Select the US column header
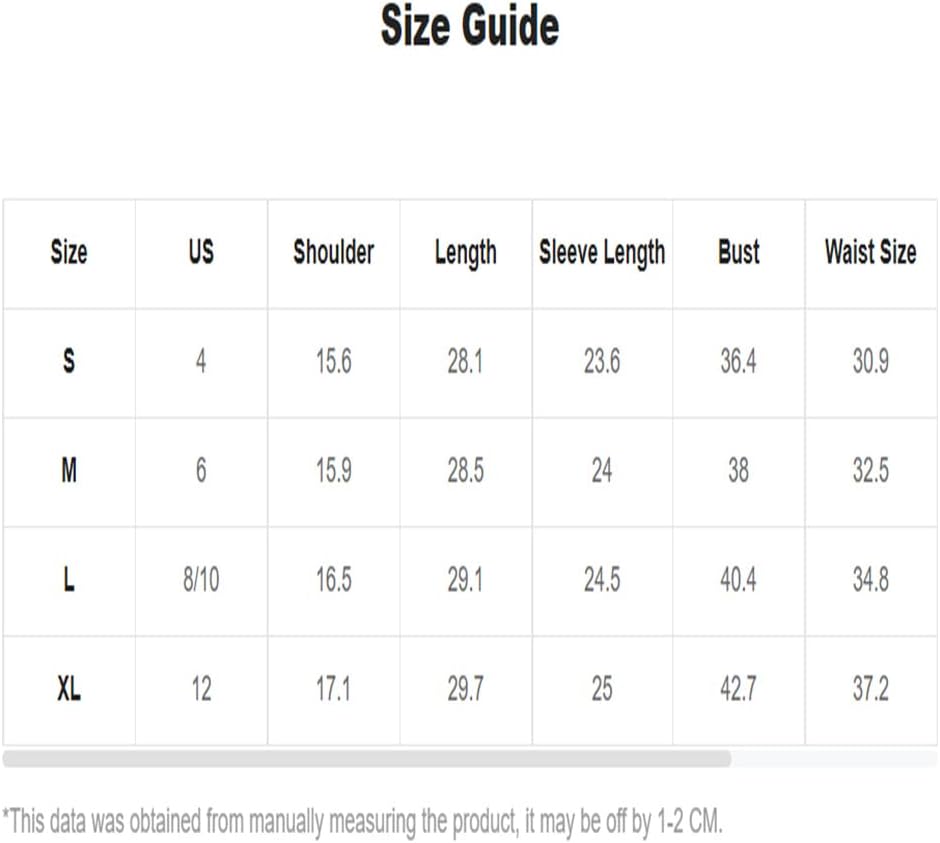Image resolution: width=940 pixels, height=843 pixels. click(201, 252)
